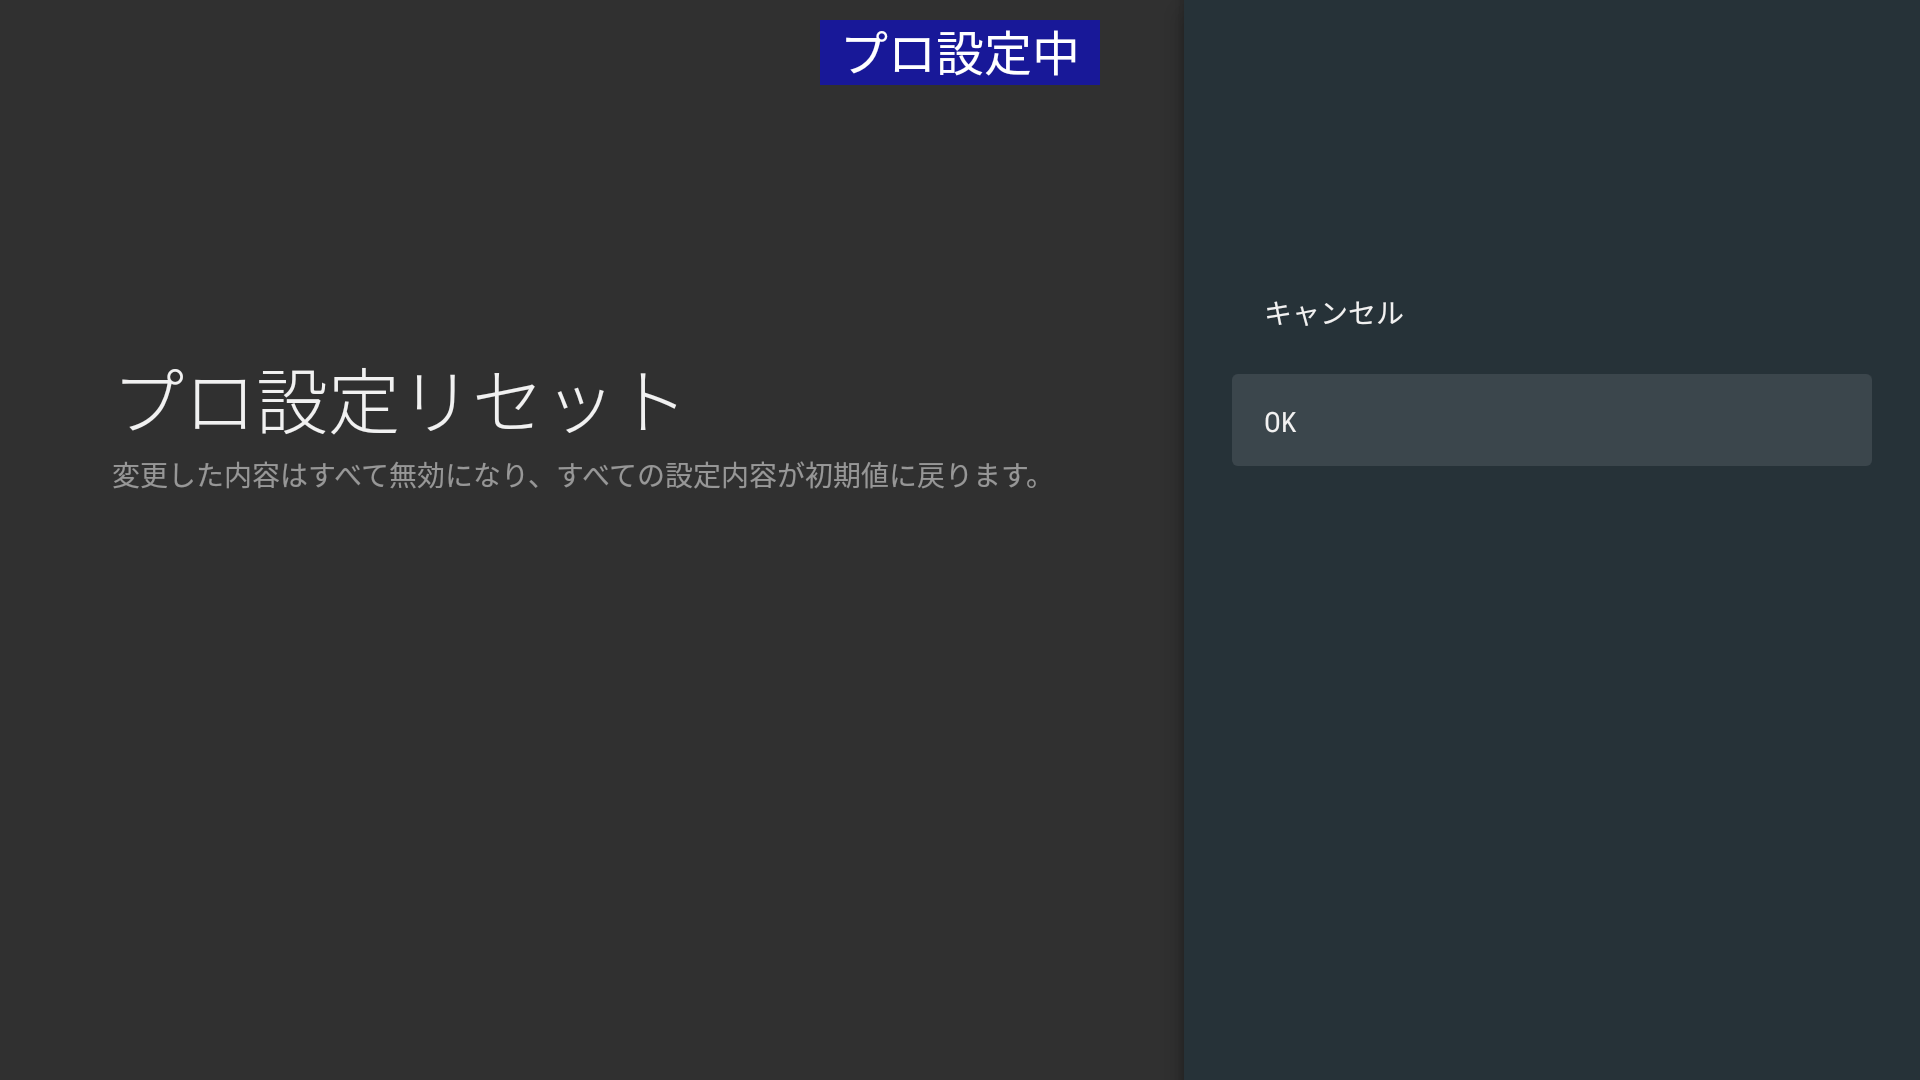This screenshot has width=1920, height=1080.
Task: Click the pro mode indicator banner
Action: coord(959,53)
